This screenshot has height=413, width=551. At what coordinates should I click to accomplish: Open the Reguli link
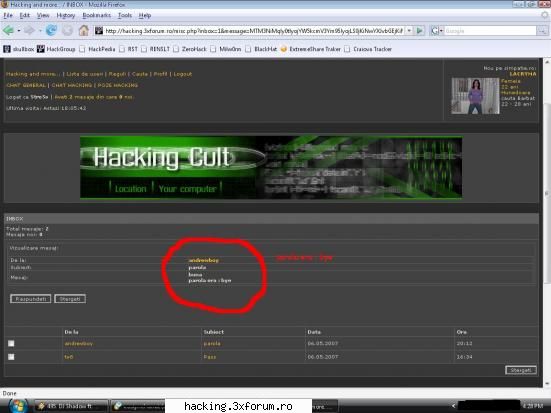(117, 74)
